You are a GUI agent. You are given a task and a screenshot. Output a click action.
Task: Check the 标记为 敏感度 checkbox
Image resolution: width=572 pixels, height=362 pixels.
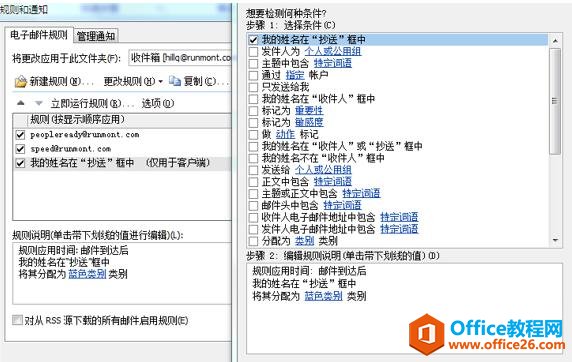tap(253, 123)
